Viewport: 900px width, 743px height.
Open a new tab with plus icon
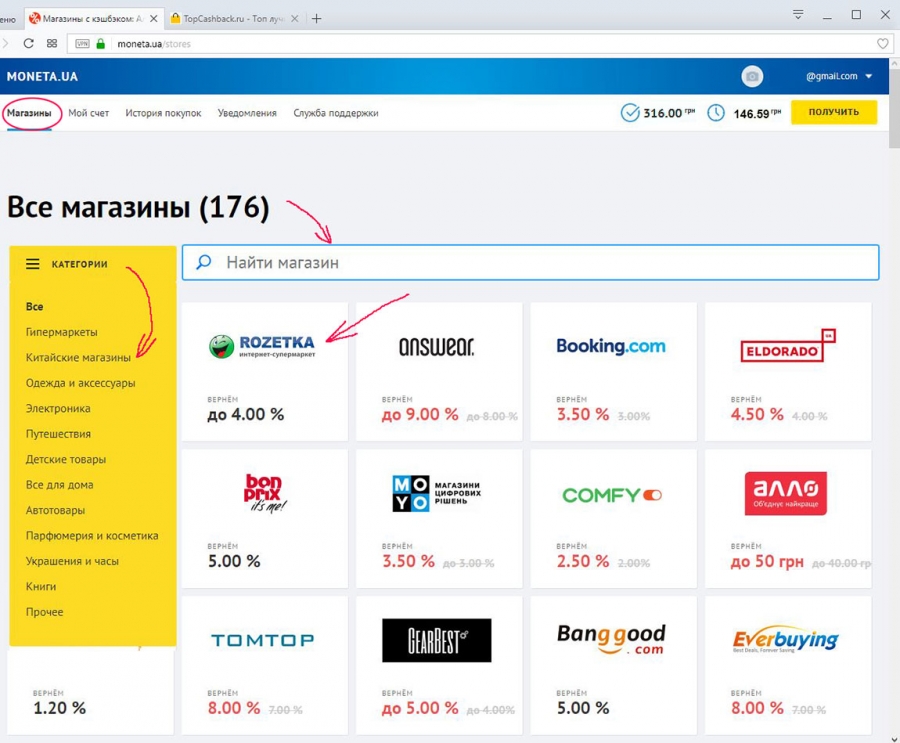point(316,19)
